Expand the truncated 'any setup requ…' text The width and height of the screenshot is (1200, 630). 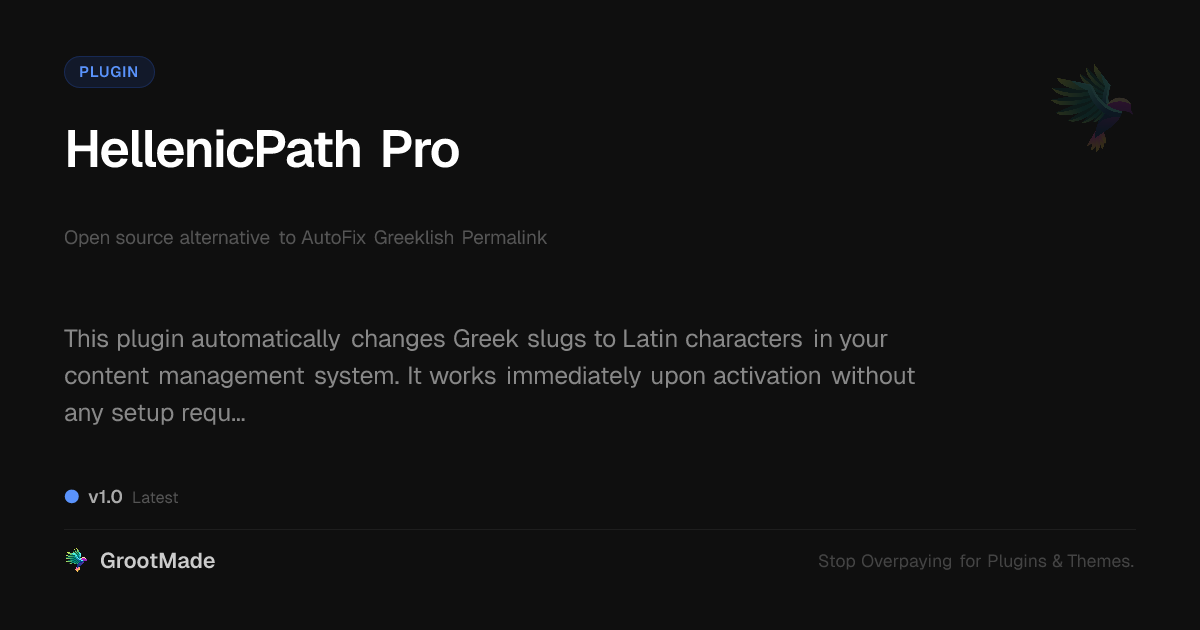[x=155, y=413]
